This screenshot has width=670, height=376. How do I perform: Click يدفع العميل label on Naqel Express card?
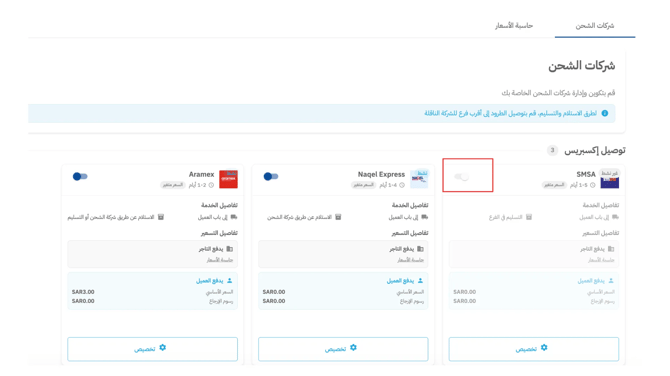pos(400,281)
